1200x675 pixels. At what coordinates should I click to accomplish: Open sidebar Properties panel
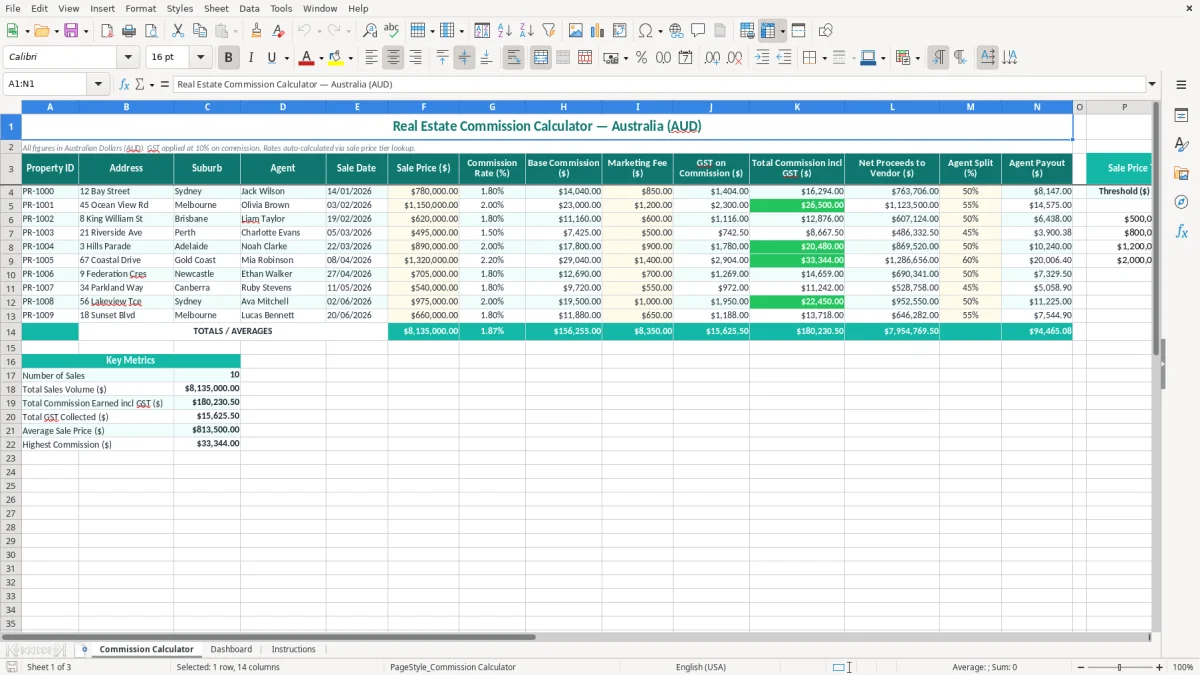pyautogui.click(x=1181, y=115)
